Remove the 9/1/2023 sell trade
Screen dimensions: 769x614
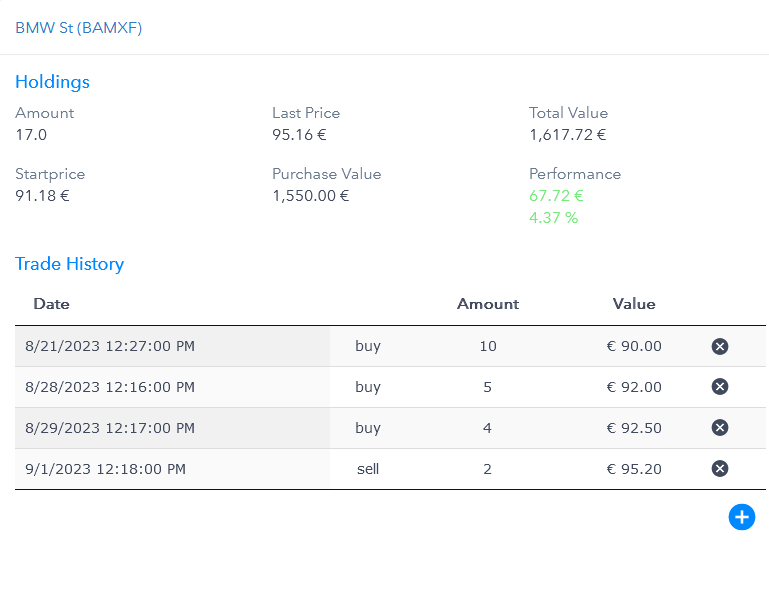pyautogui.click(x=719, y=469)
